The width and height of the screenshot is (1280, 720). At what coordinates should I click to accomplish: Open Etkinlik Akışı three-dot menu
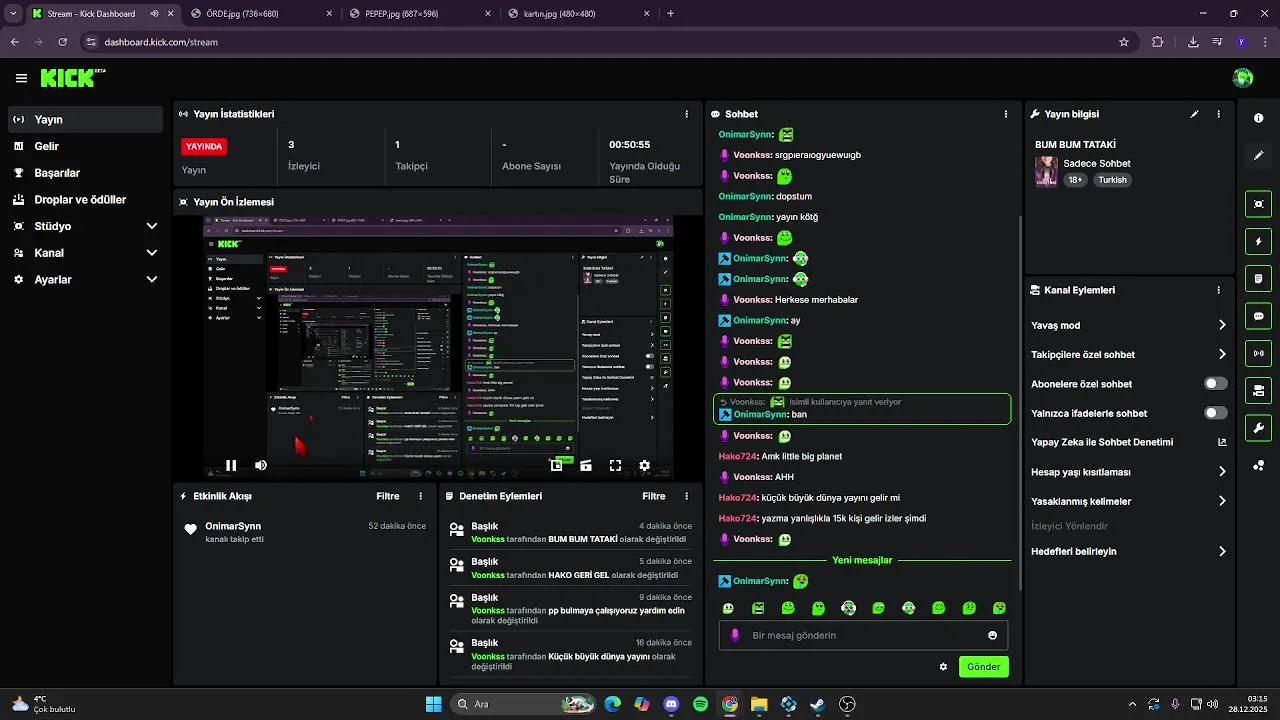[420, 496]
